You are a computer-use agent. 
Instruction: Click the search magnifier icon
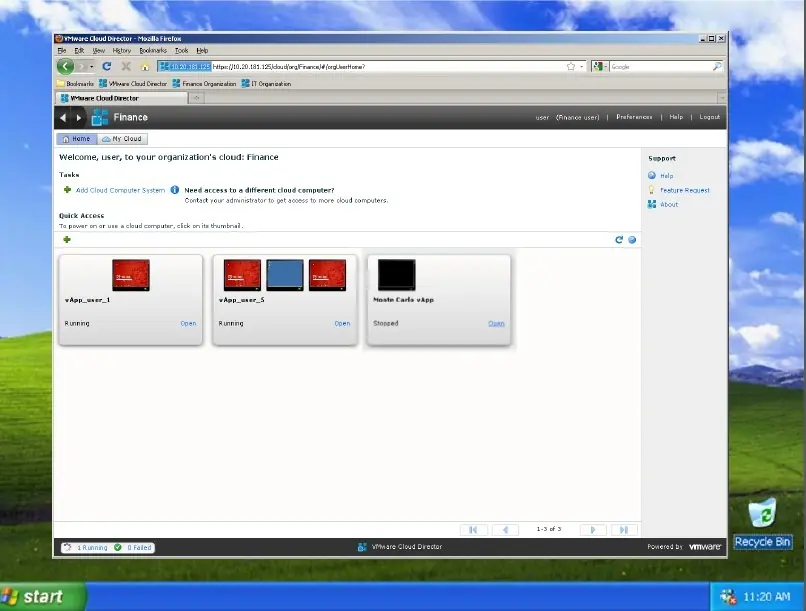point(717,66)
